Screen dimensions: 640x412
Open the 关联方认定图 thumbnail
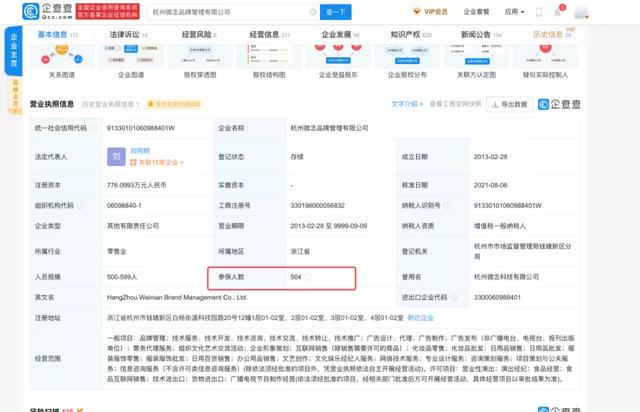tap(476, 61)
